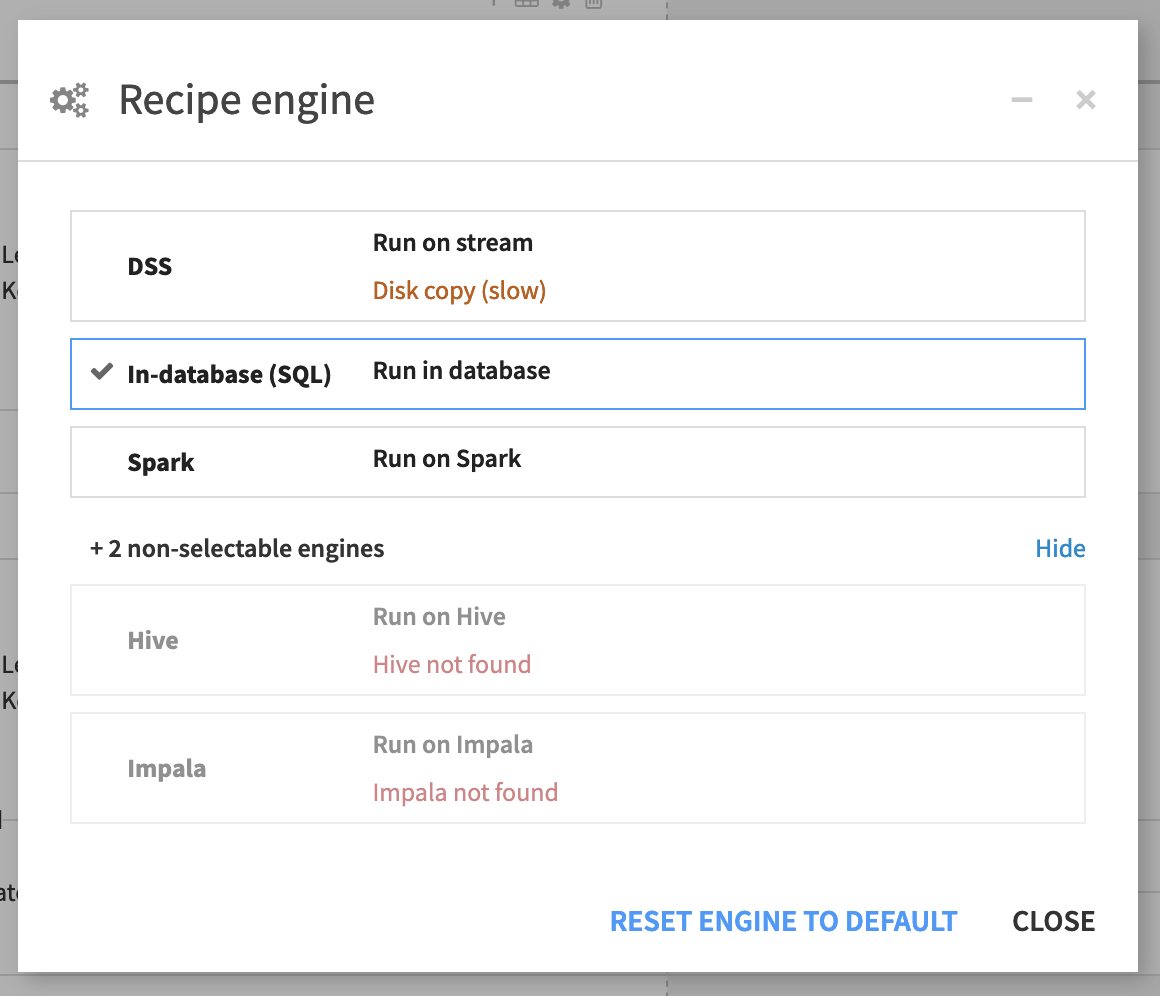The image size is (1160, 996).
Task: Click the "Disk copy (slow)" warning text
Action: [459, 291]
